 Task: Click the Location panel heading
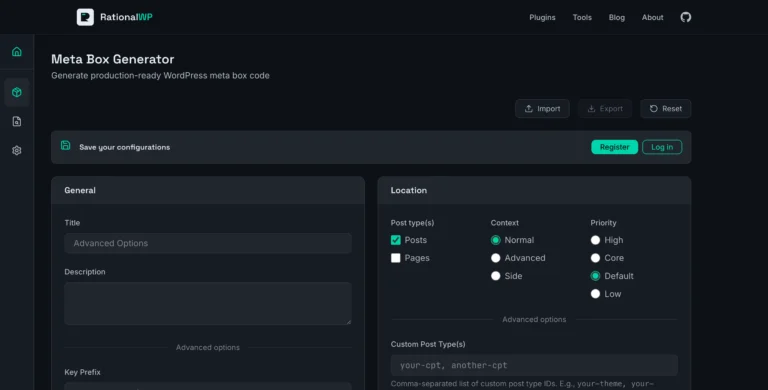click(408, 191)
